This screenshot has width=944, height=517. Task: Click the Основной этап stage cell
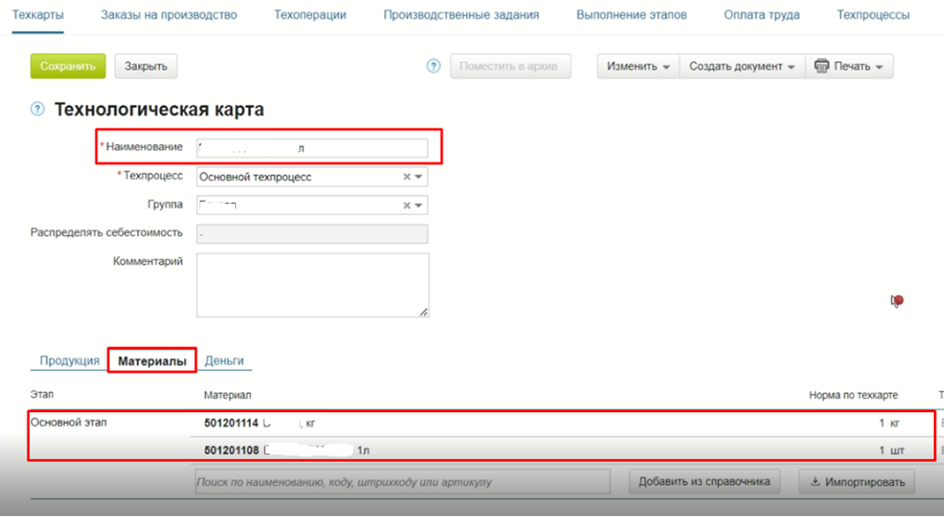69,423
